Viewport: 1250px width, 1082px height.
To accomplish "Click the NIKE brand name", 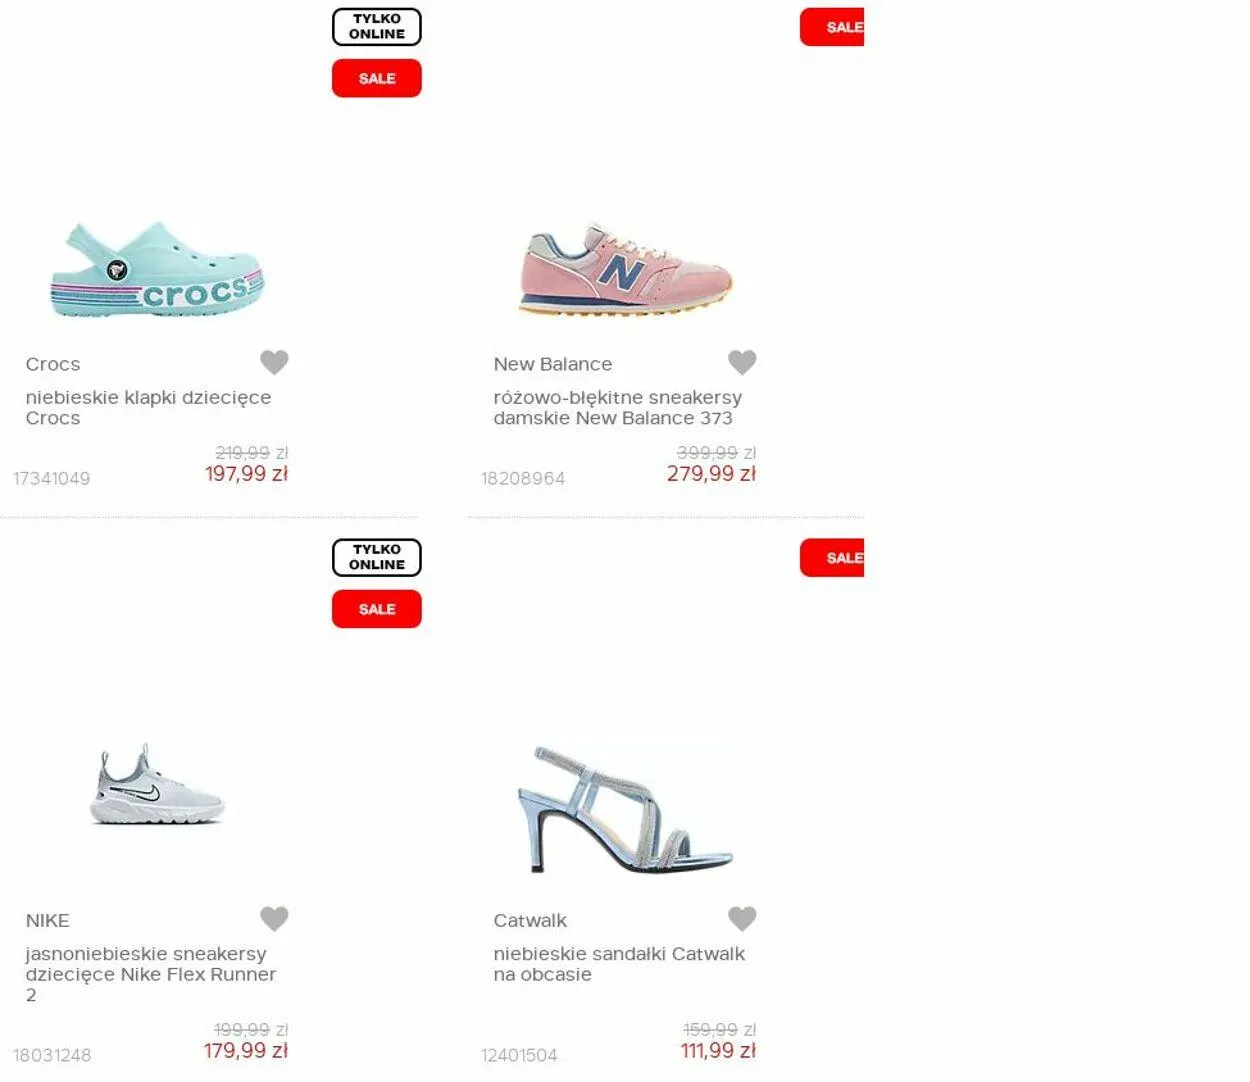I will (x=48, y=920).
